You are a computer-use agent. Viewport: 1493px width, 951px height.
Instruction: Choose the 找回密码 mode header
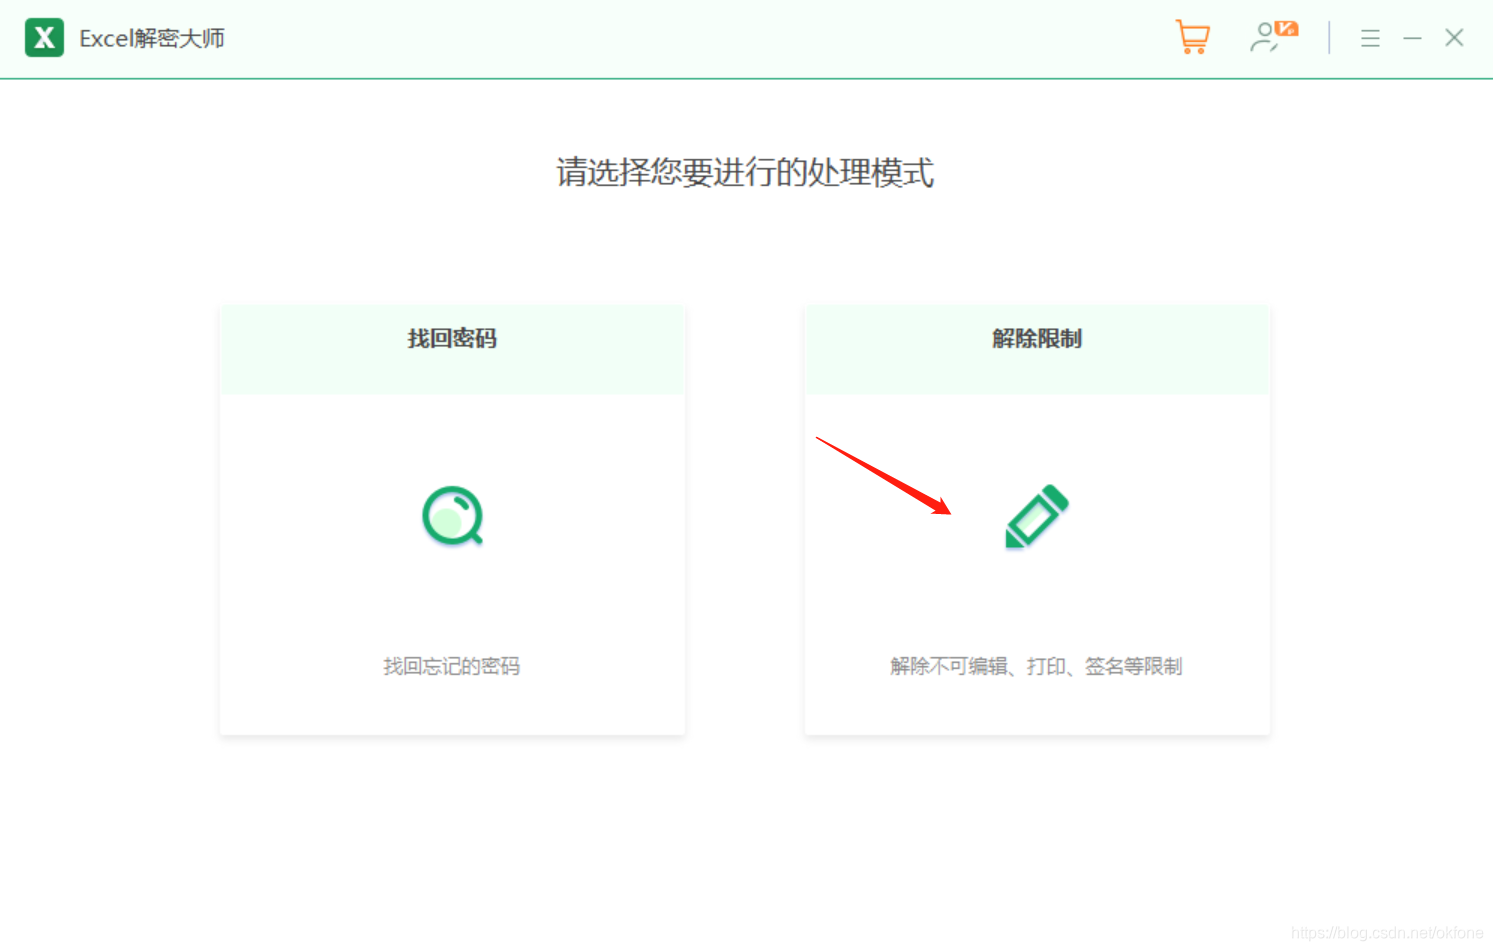[452, 349]
